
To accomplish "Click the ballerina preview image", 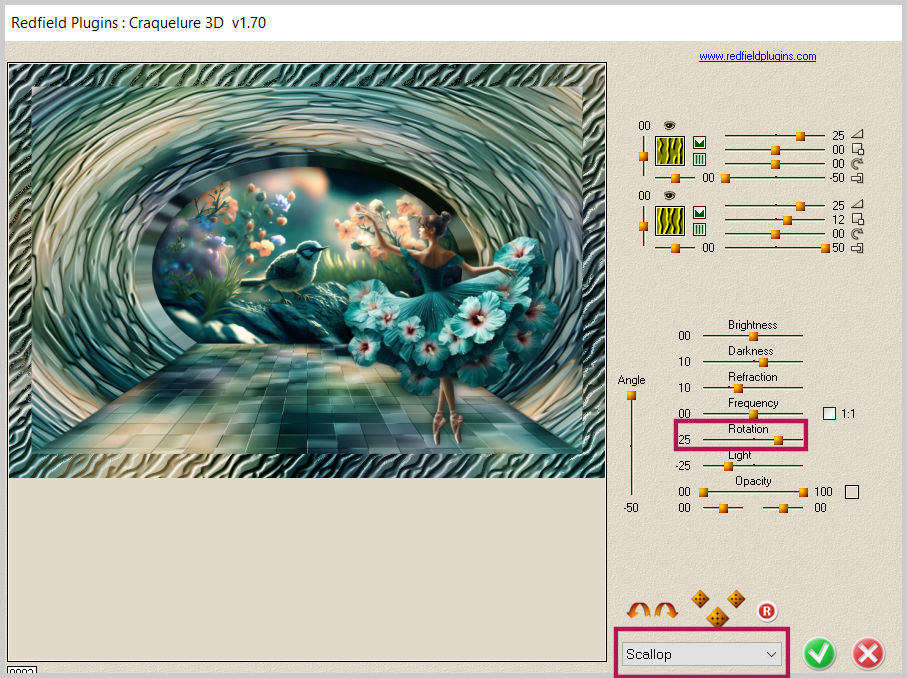I will [x=307, y=270].
